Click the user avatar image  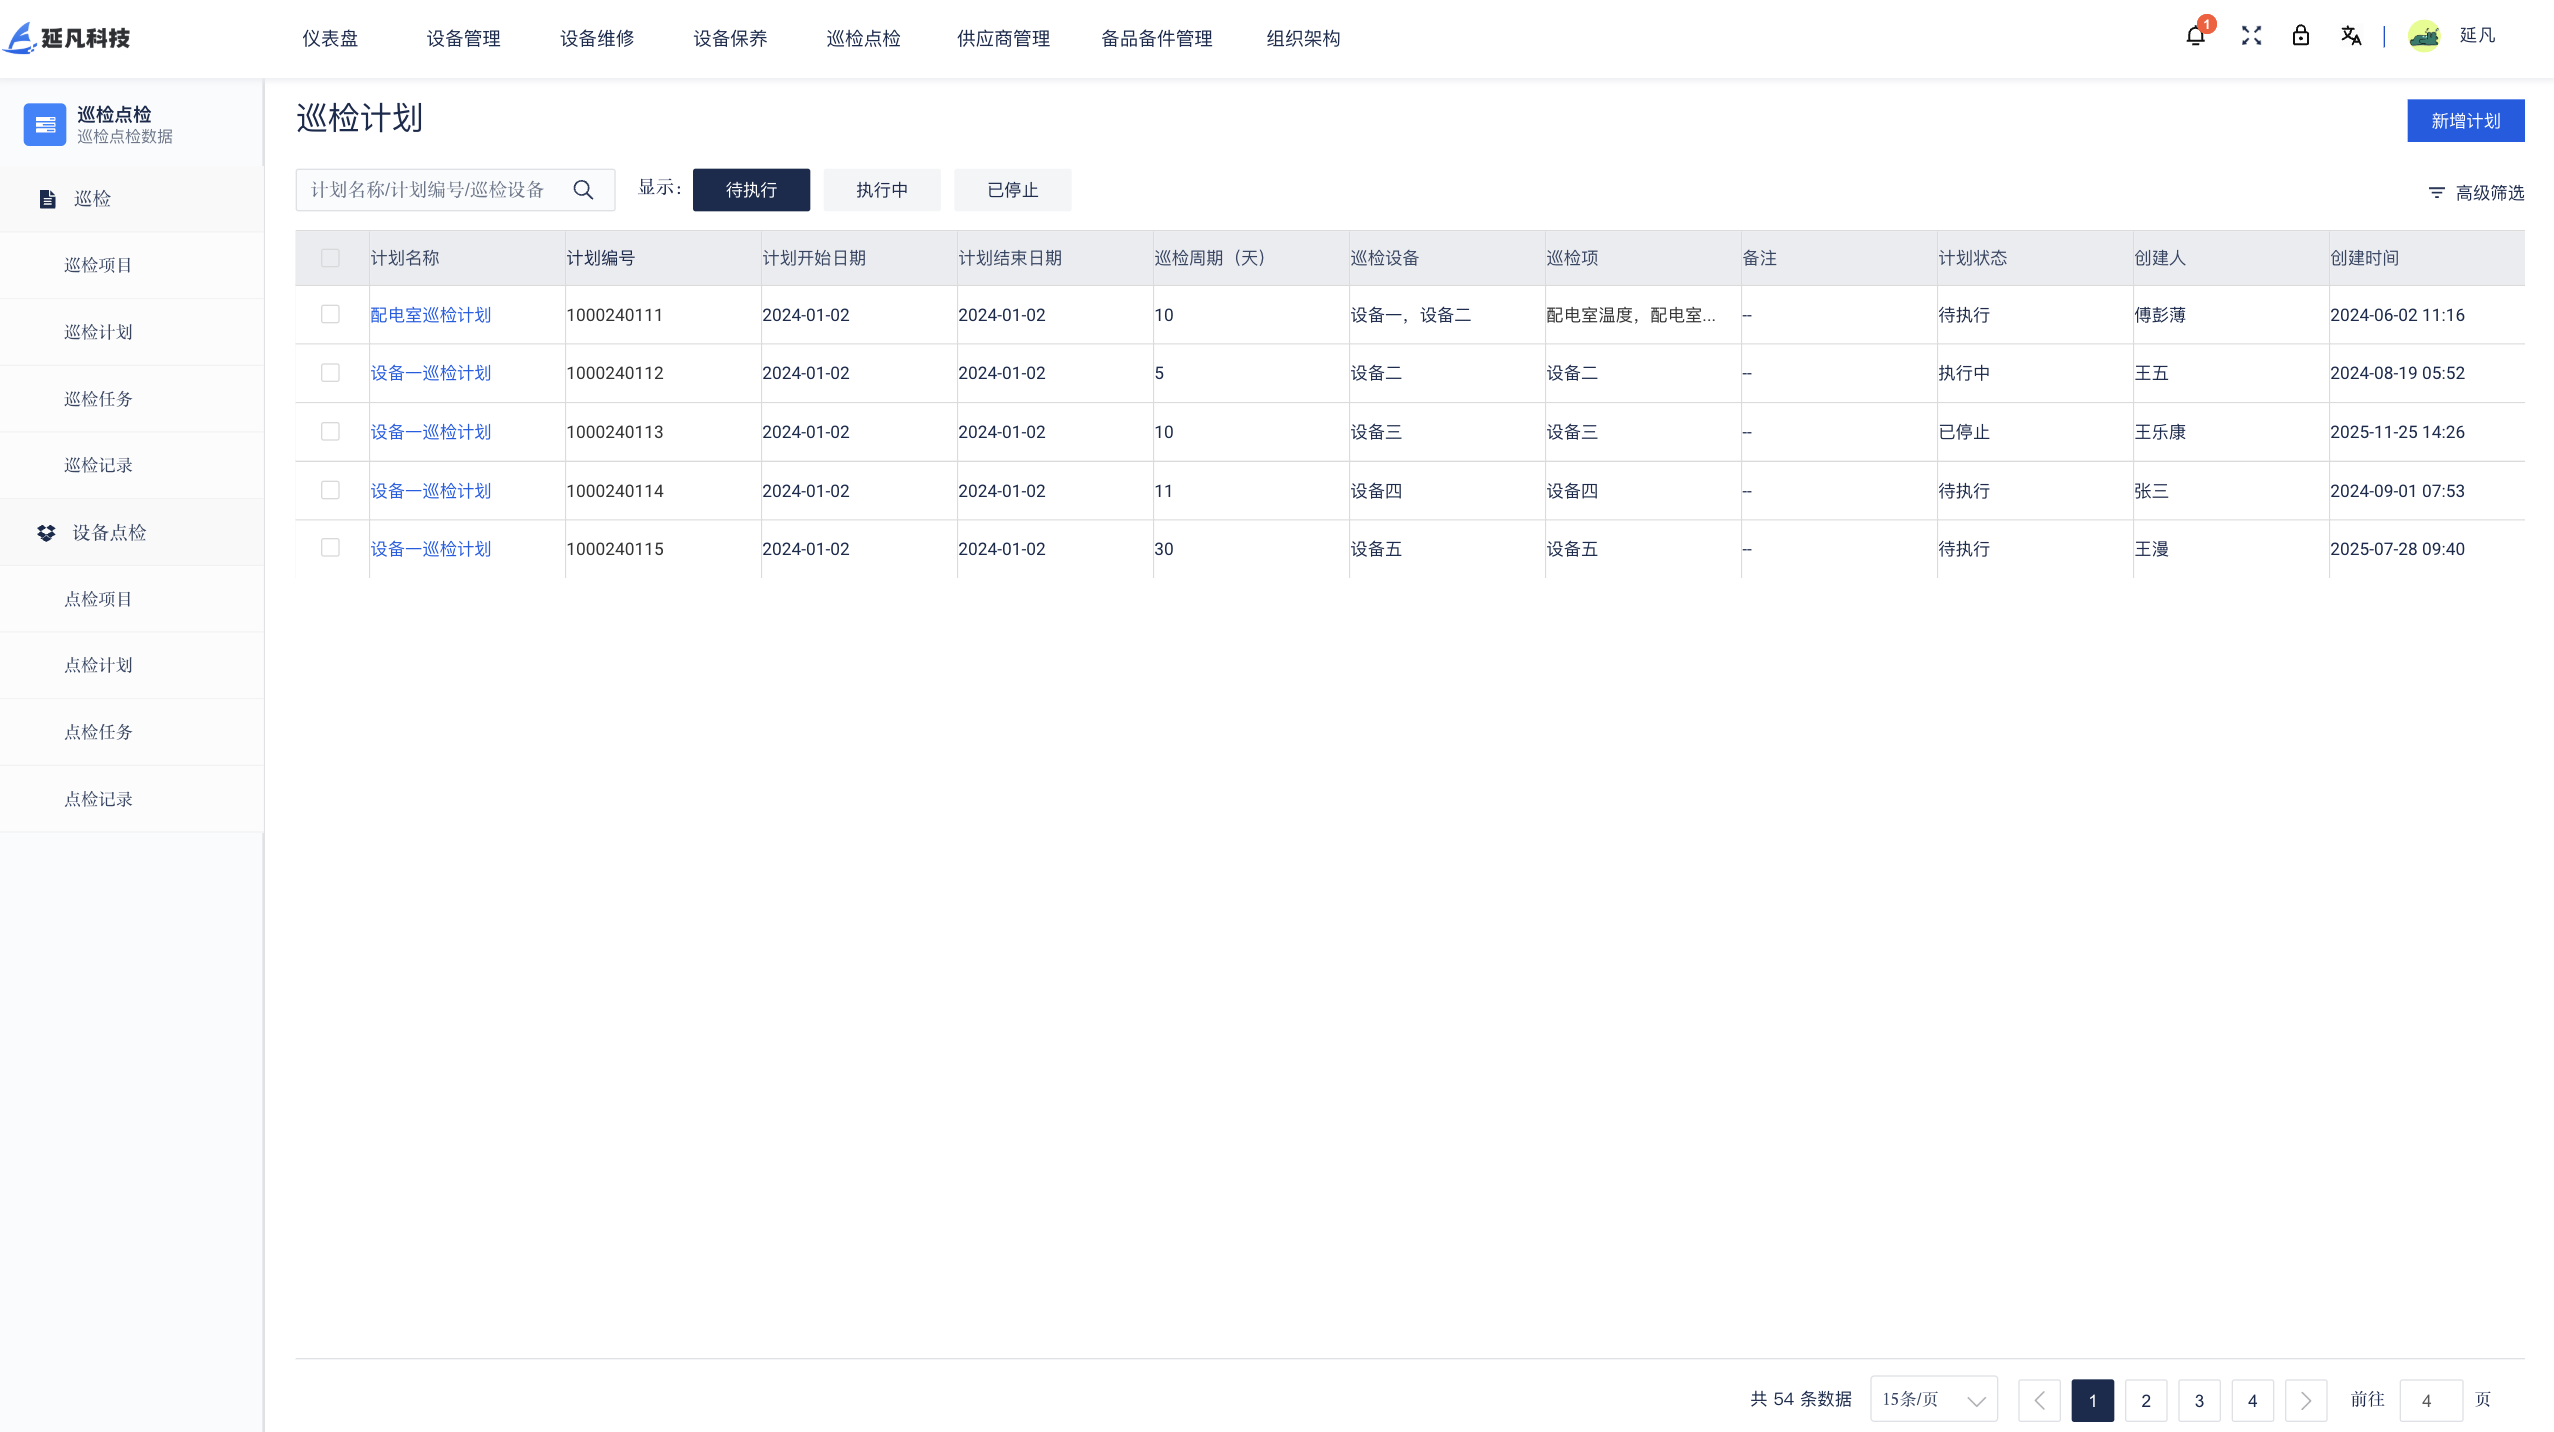[x=2424, y=36]
